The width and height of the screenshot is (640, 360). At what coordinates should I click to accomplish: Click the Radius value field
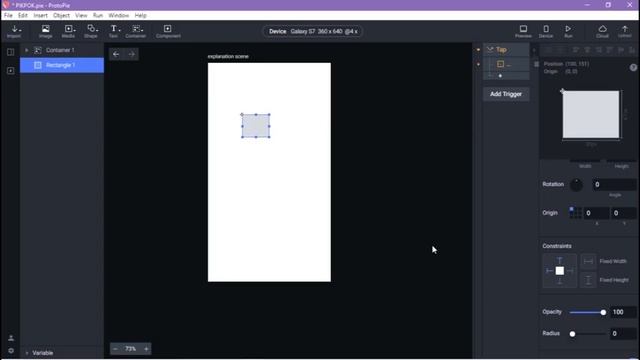tap(623, 334)
